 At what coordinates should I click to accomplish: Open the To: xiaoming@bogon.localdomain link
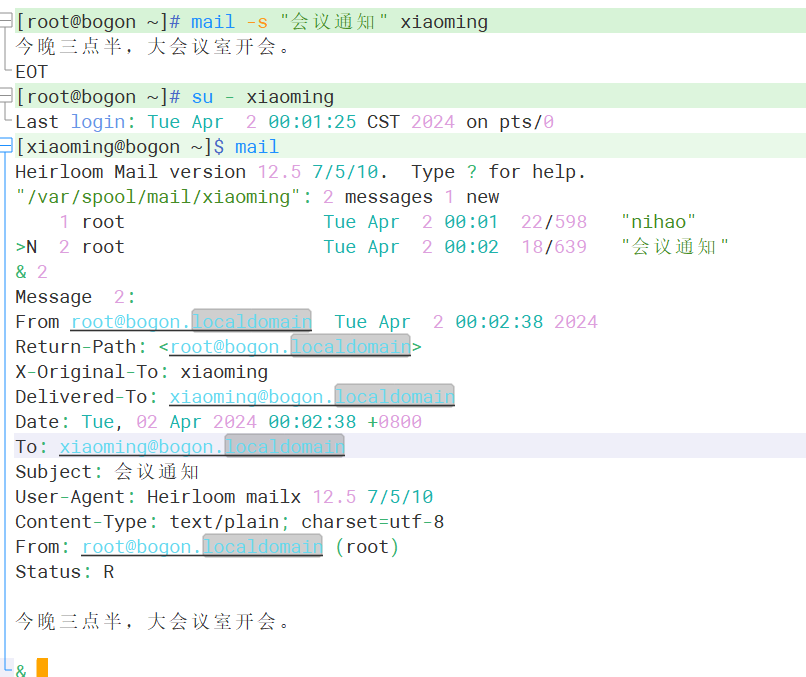(202, 447)
